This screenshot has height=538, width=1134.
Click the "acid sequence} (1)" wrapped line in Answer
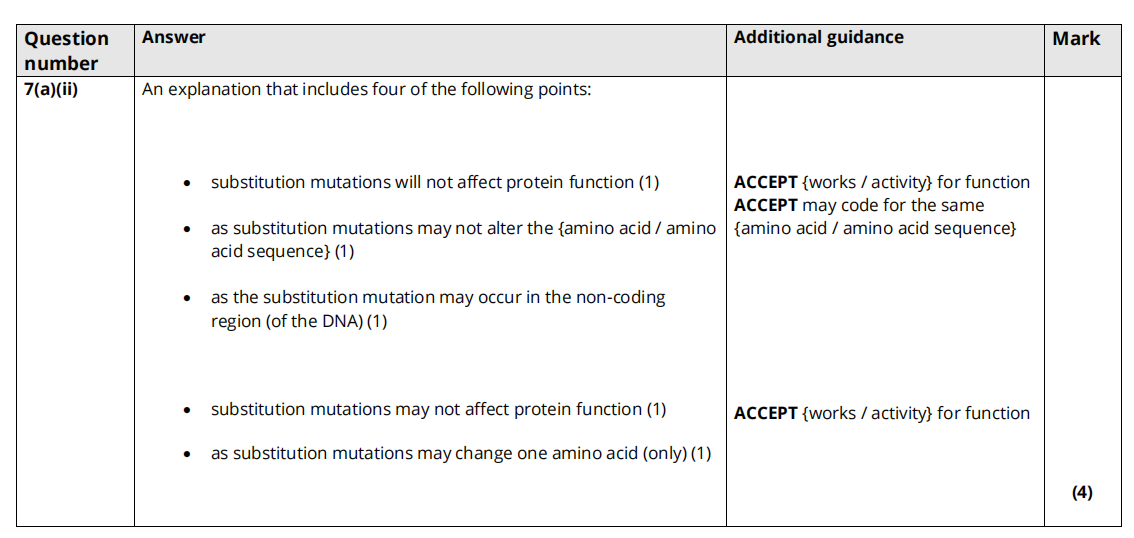[x=282, y=251]
